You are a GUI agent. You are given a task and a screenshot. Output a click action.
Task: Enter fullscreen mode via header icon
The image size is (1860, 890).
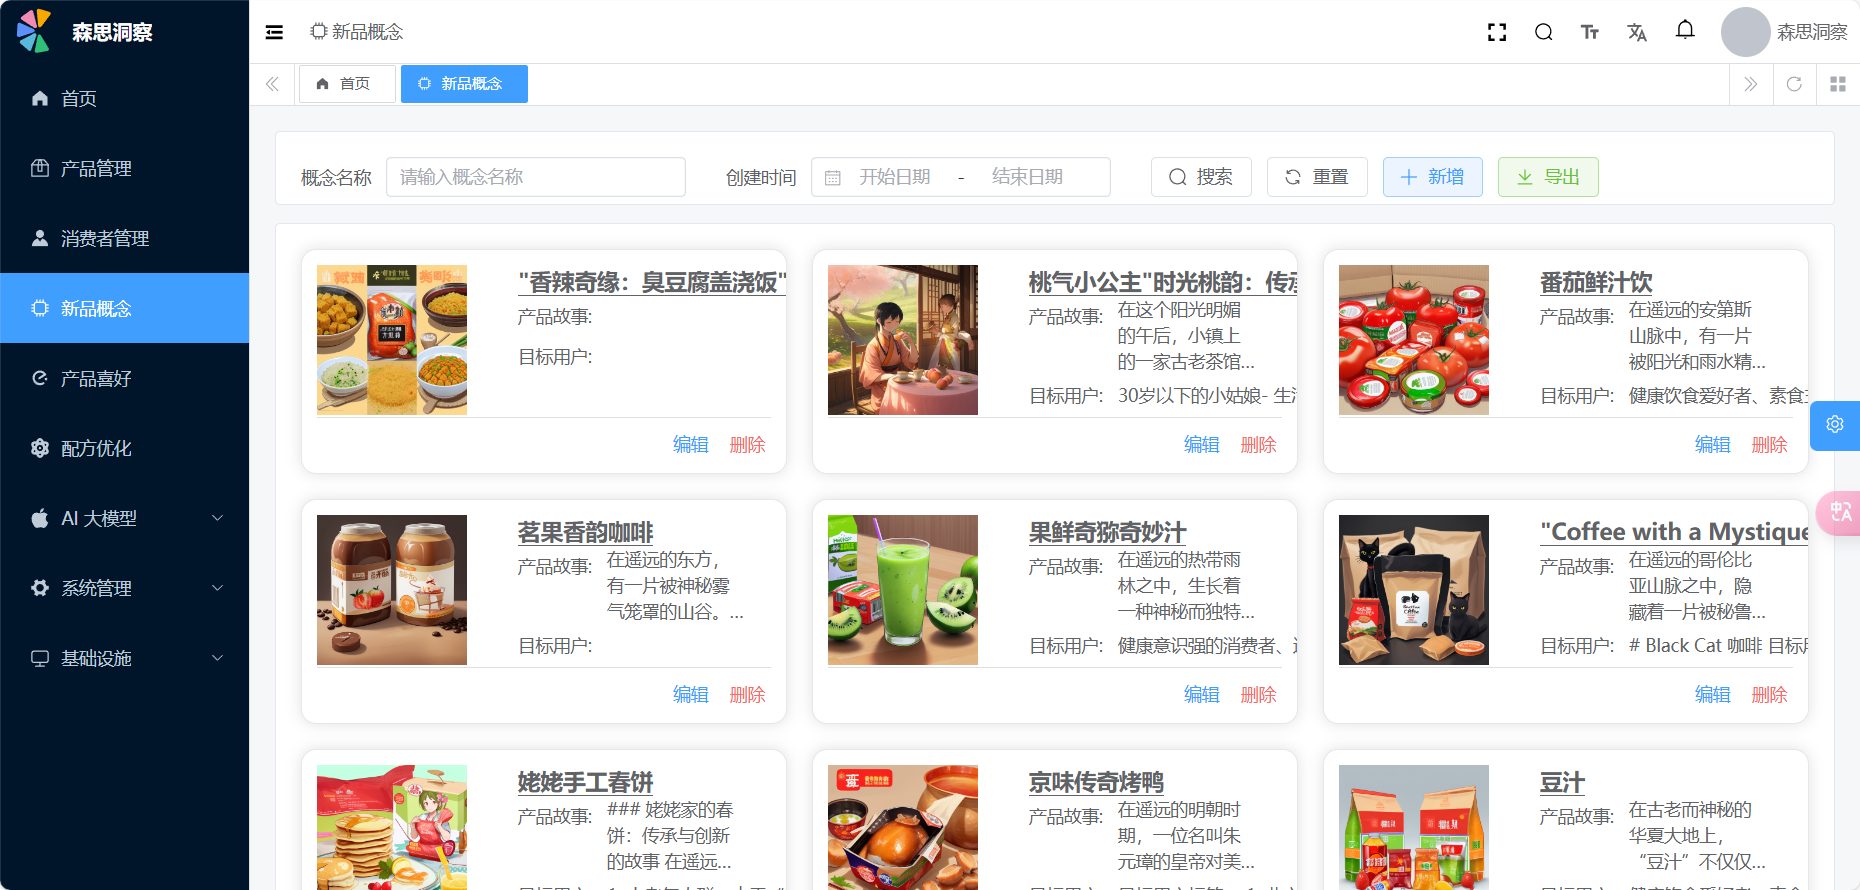(x=1497, y=32)
